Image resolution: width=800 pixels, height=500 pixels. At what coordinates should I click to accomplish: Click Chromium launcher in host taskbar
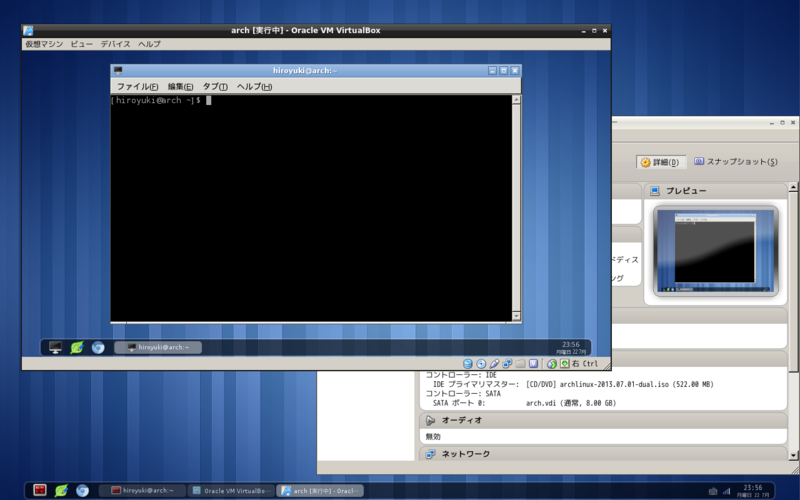(x=82, y=490)
